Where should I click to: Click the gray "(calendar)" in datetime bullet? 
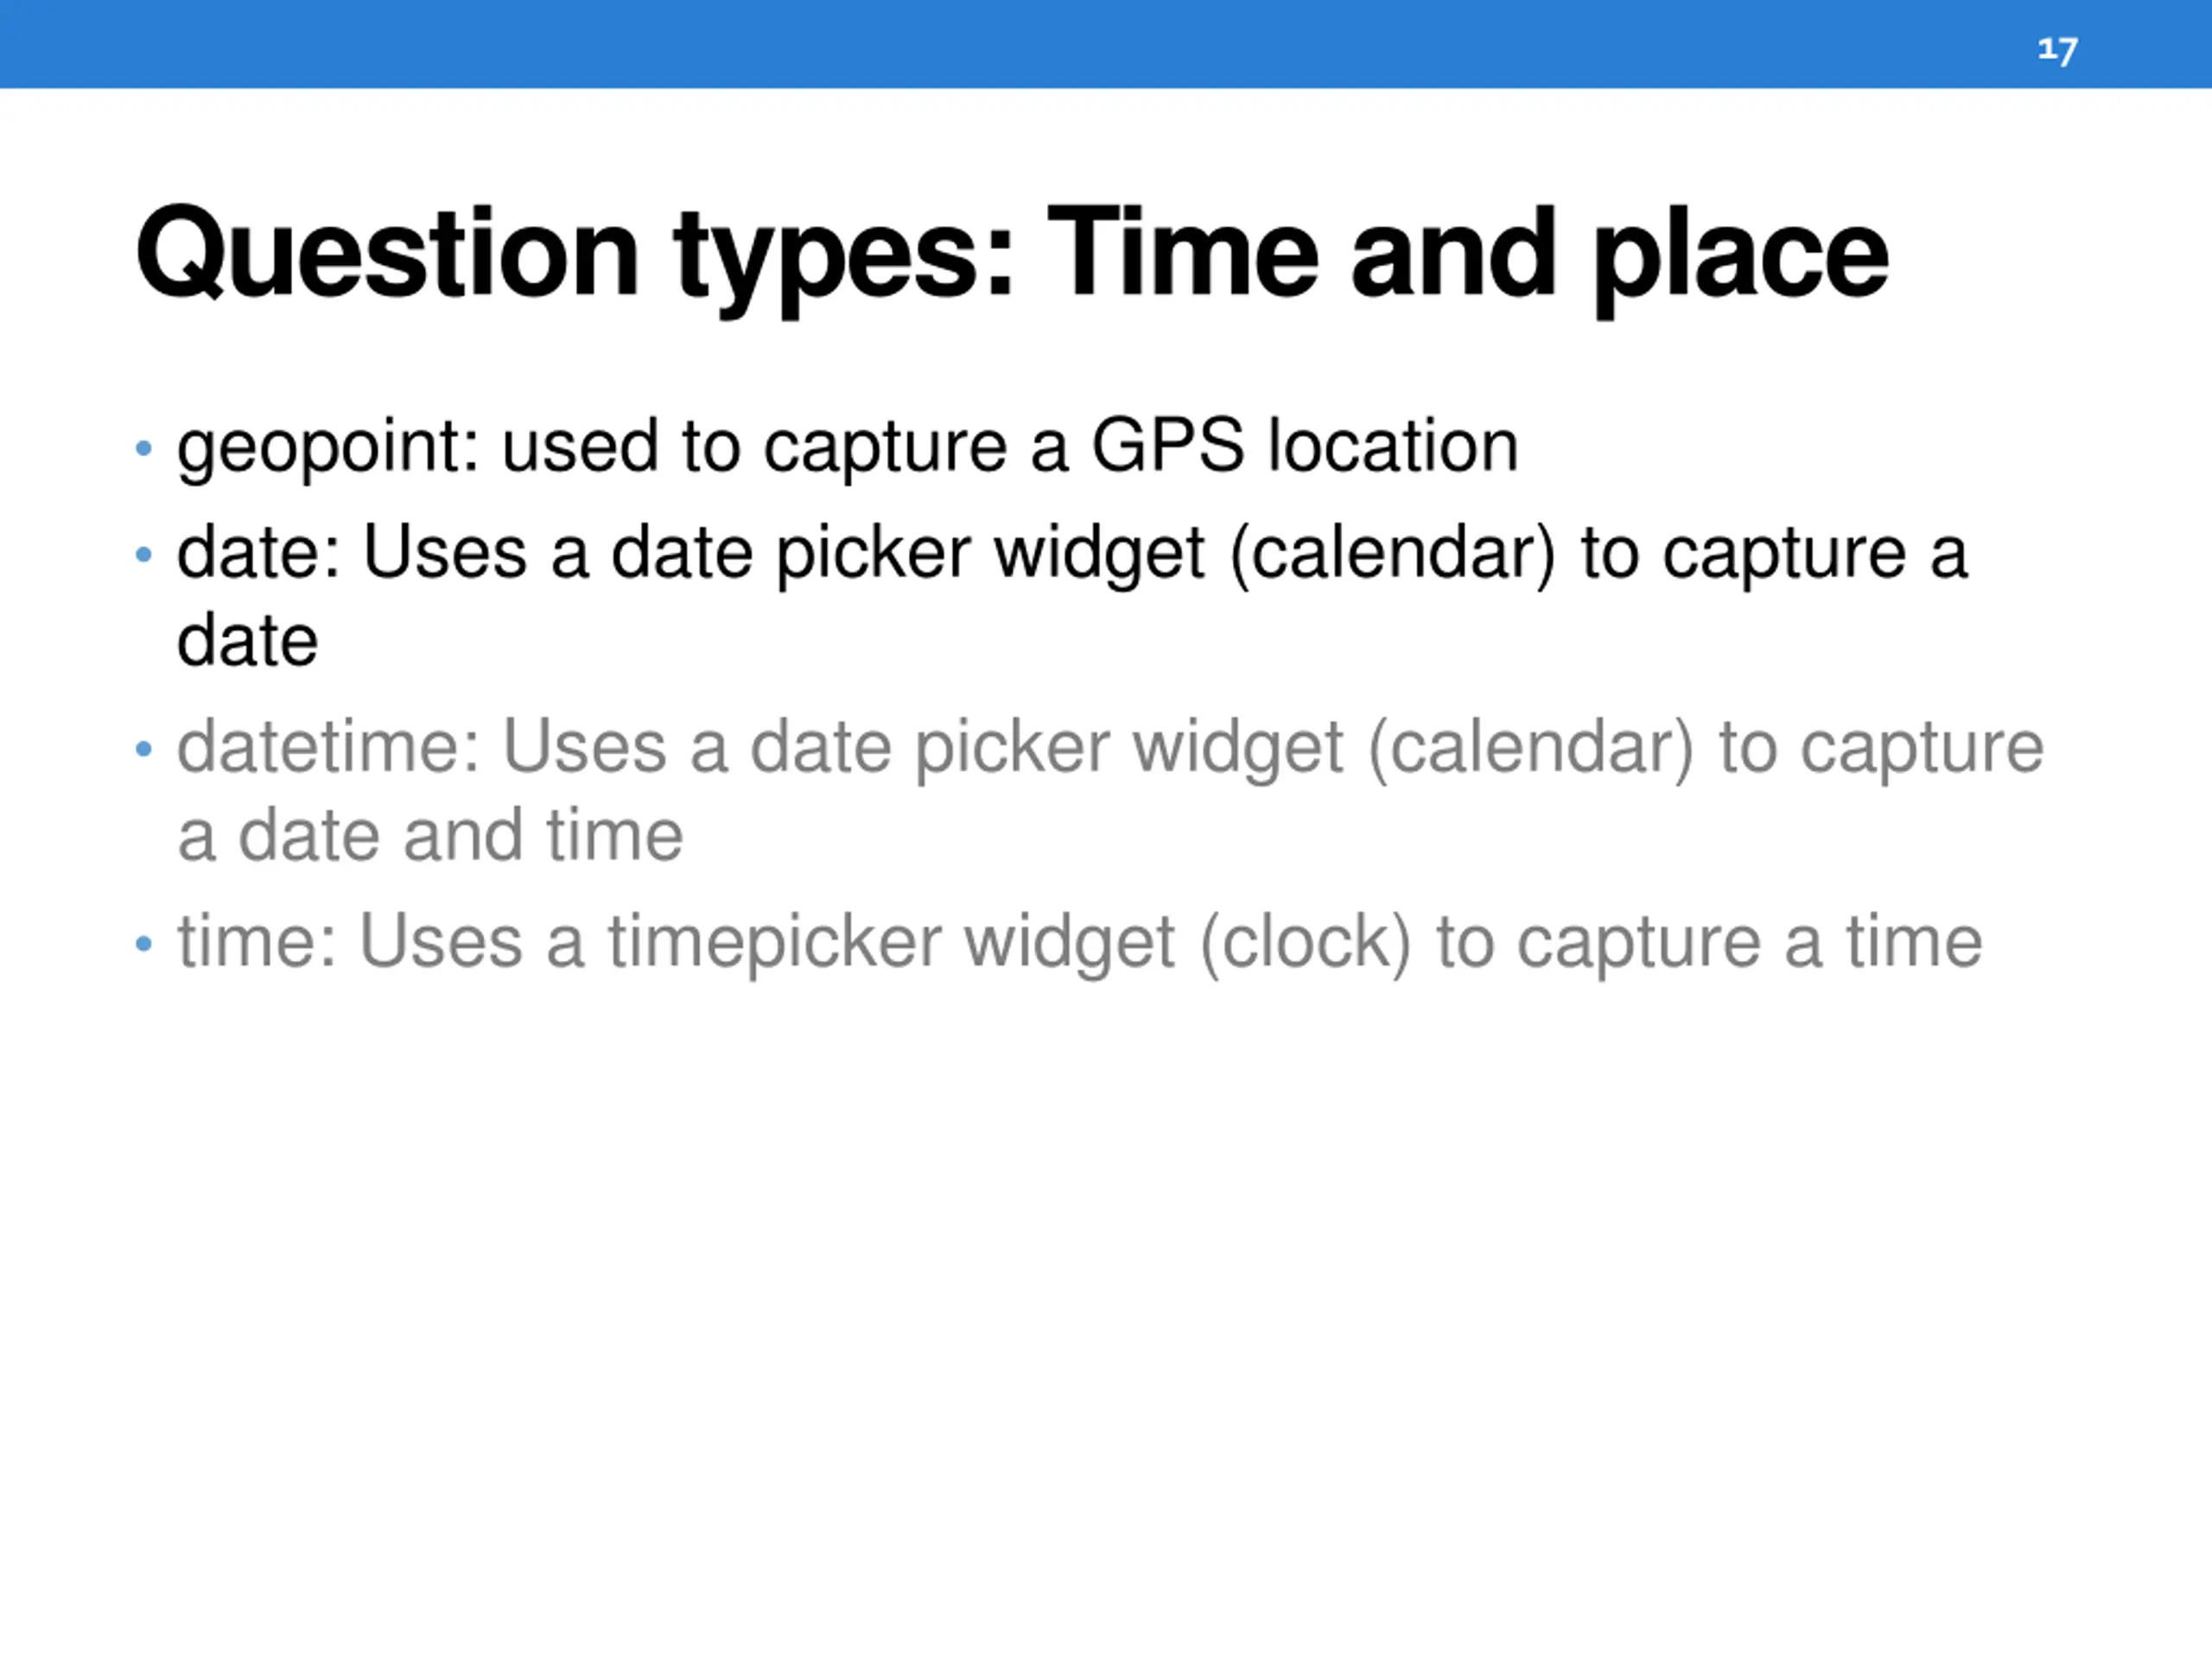coord(1531,747)
